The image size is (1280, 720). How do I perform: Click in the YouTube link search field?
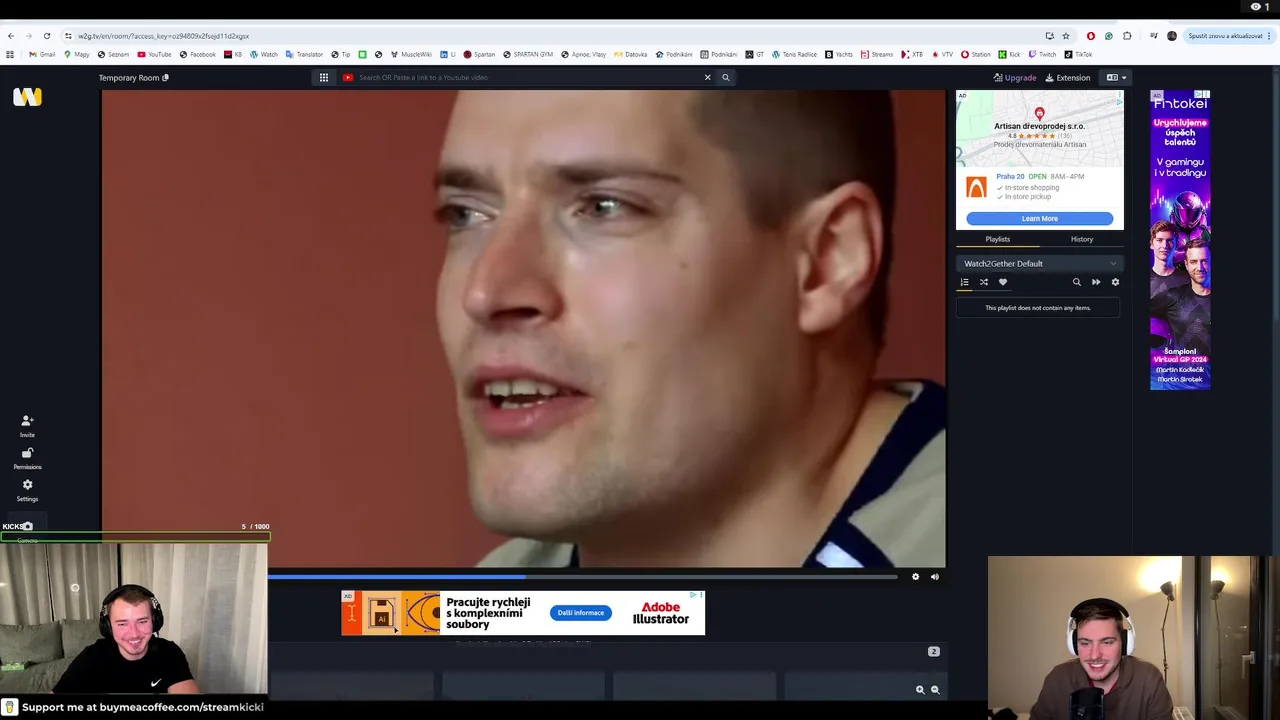[x=525, y=77]
